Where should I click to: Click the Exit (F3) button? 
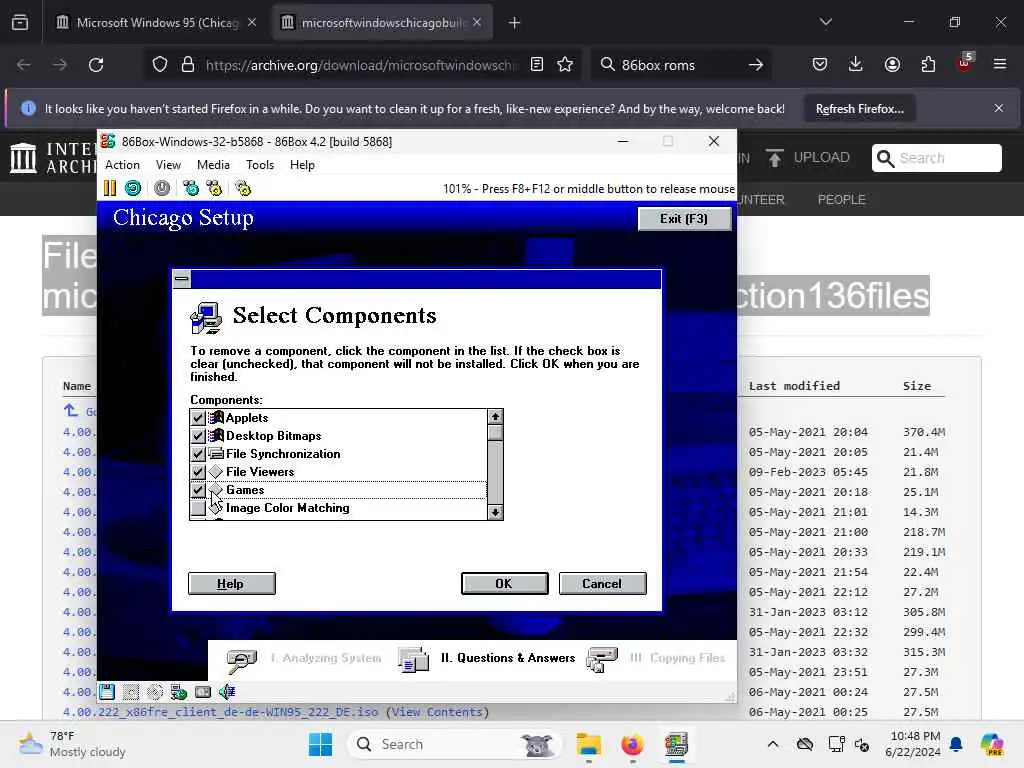pos(684,219)
